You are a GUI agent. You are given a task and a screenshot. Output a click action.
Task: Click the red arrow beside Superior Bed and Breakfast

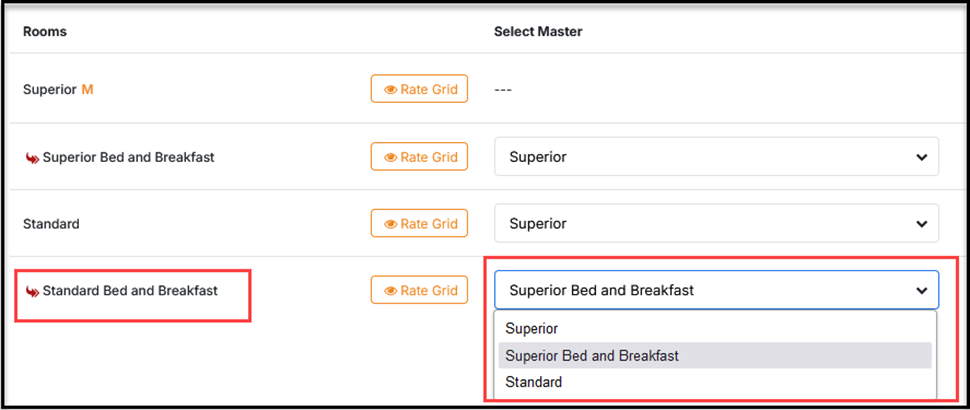point(32,157)
